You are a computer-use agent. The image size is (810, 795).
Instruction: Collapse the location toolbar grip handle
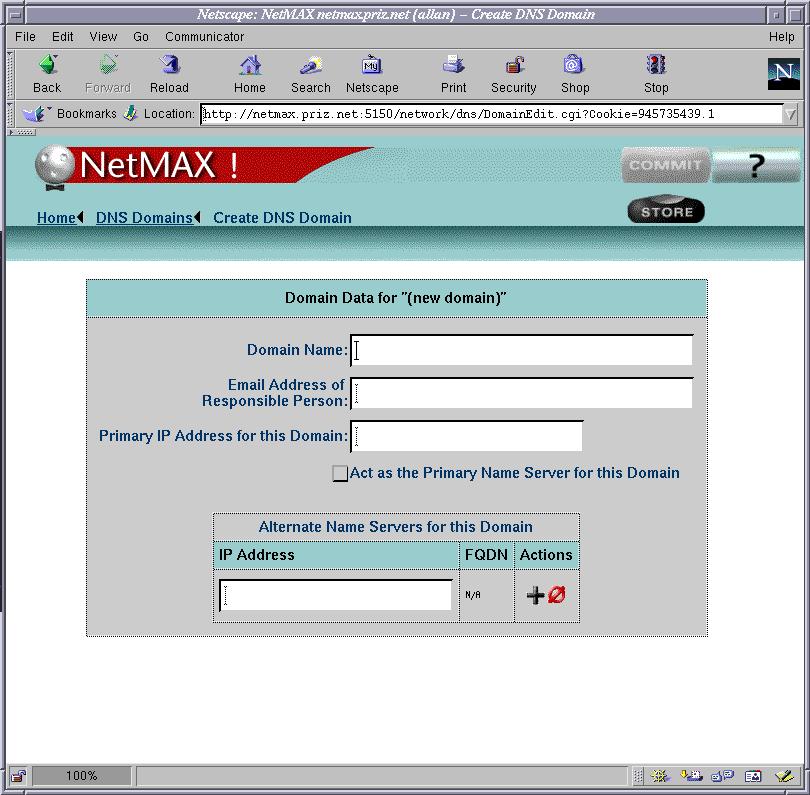(x=12, y=114)
